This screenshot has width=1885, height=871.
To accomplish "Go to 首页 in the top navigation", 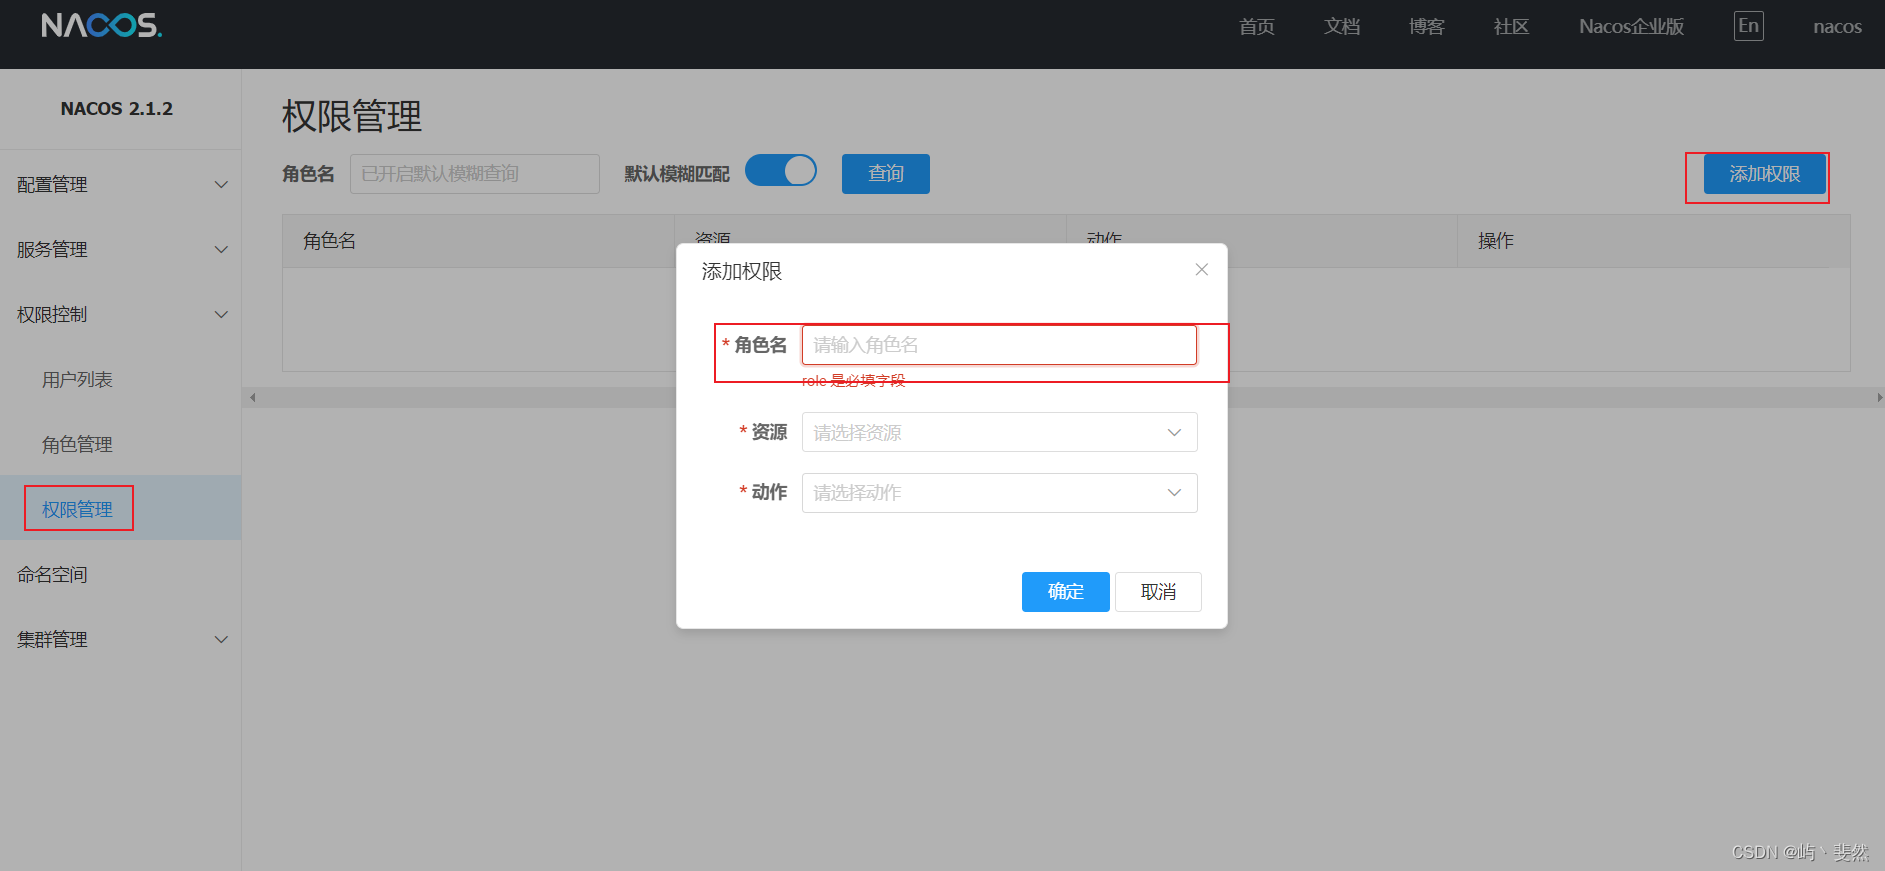I will click(1256, 26).
